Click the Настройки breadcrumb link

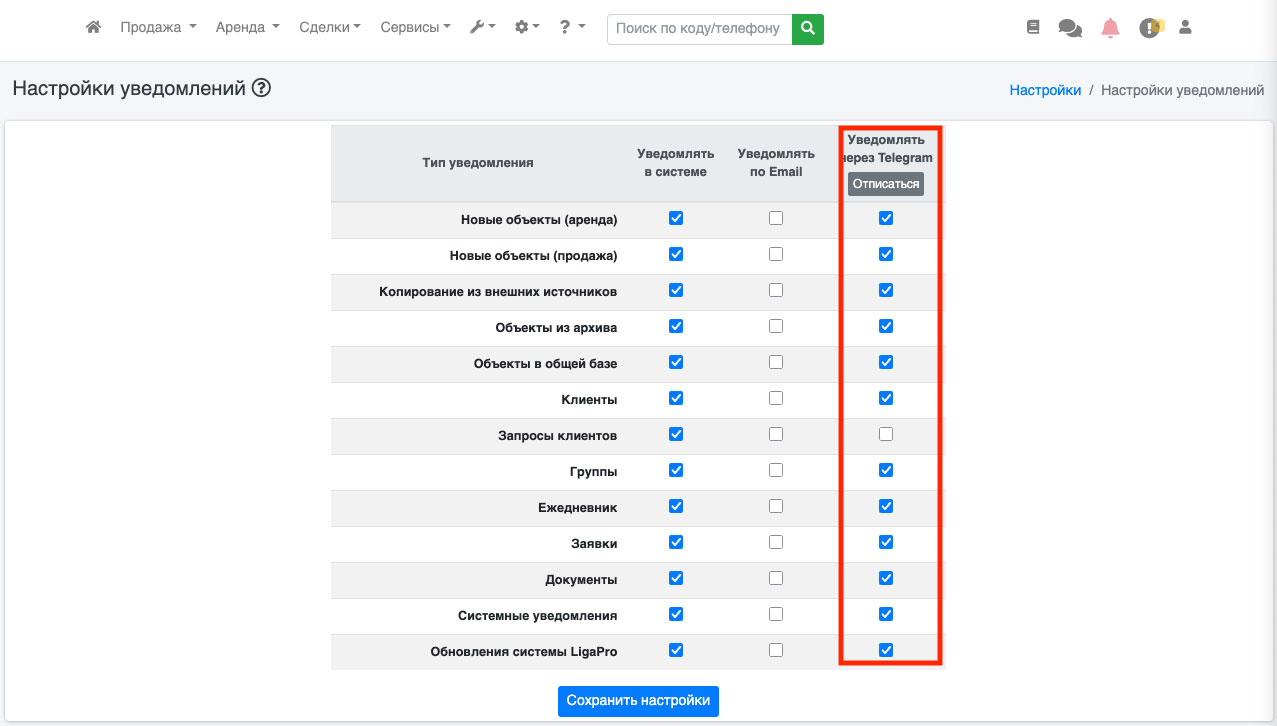point(1045,90)
